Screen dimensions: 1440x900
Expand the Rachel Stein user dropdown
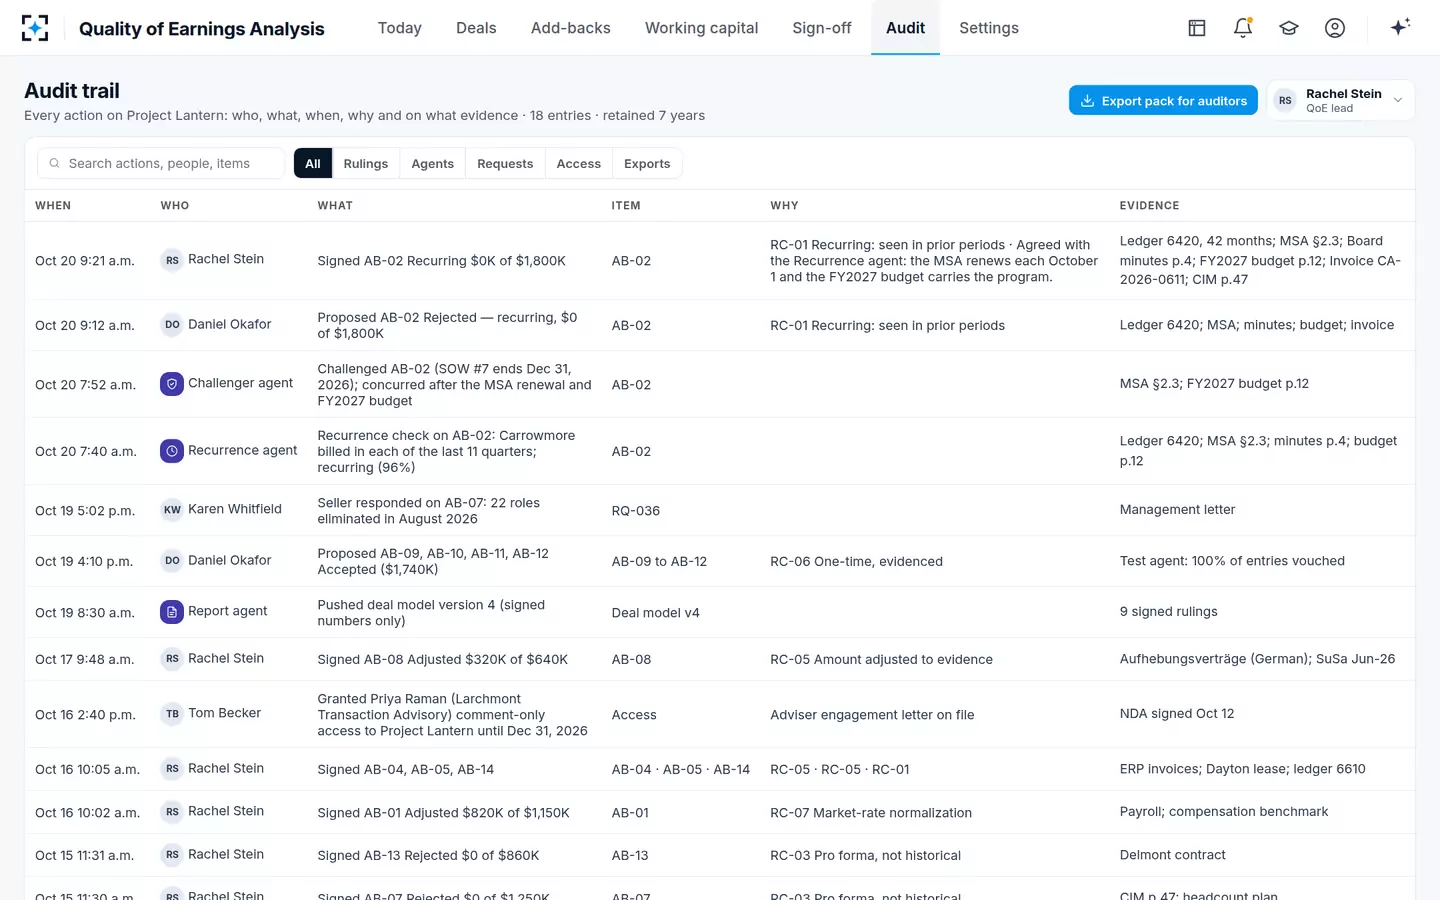pyautogui.click(x=1340, y=100)
